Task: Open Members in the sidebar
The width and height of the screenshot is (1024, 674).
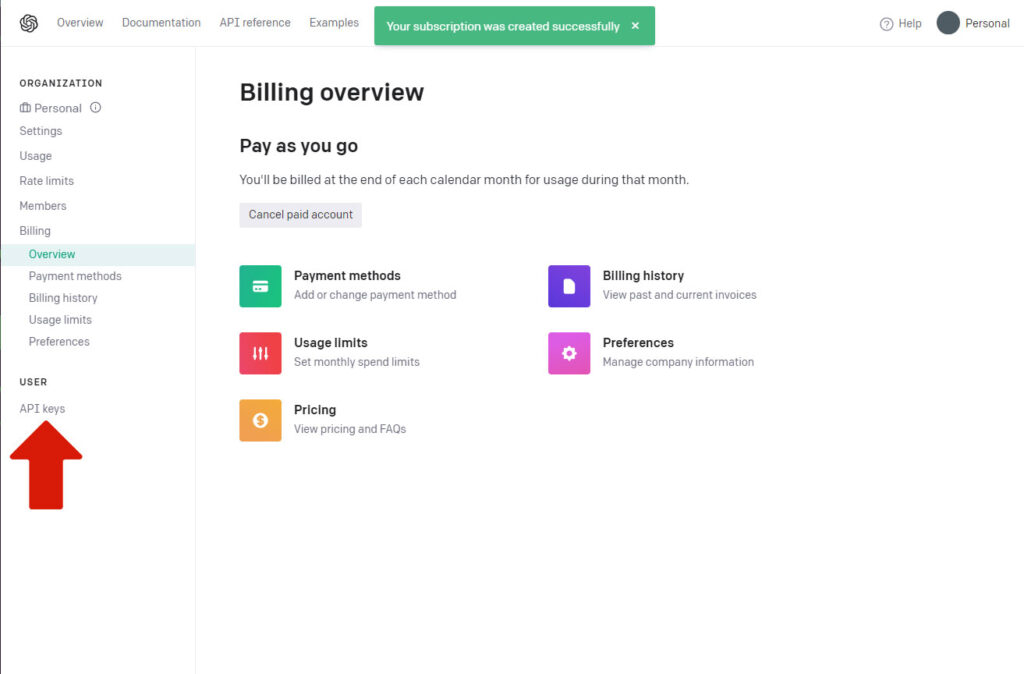Action: click(x=43, y=206)
